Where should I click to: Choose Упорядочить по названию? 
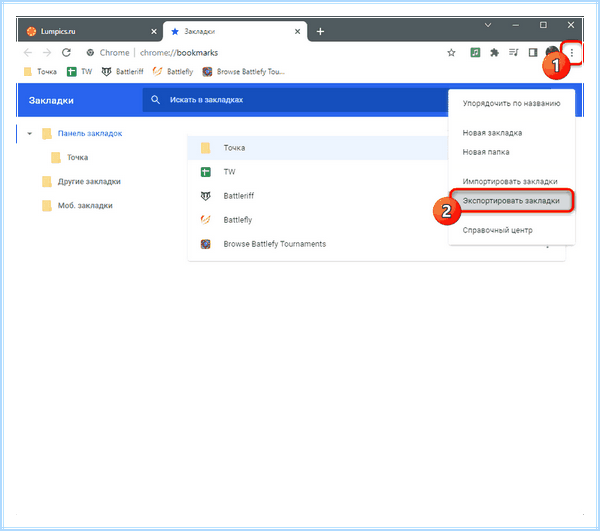point(511,103)
